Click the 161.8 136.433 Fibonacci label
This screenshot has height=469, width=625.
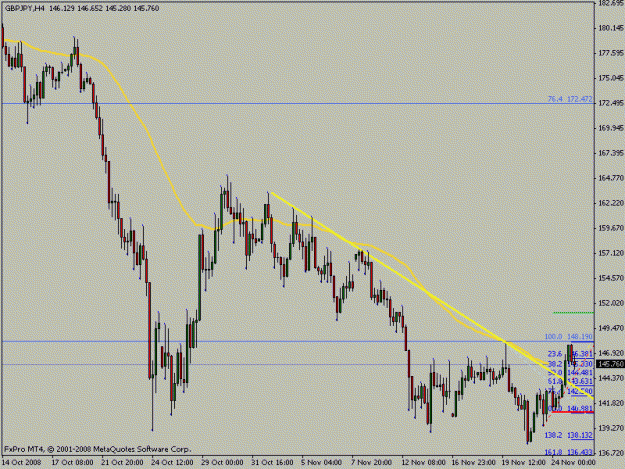[x=568, y=452]
